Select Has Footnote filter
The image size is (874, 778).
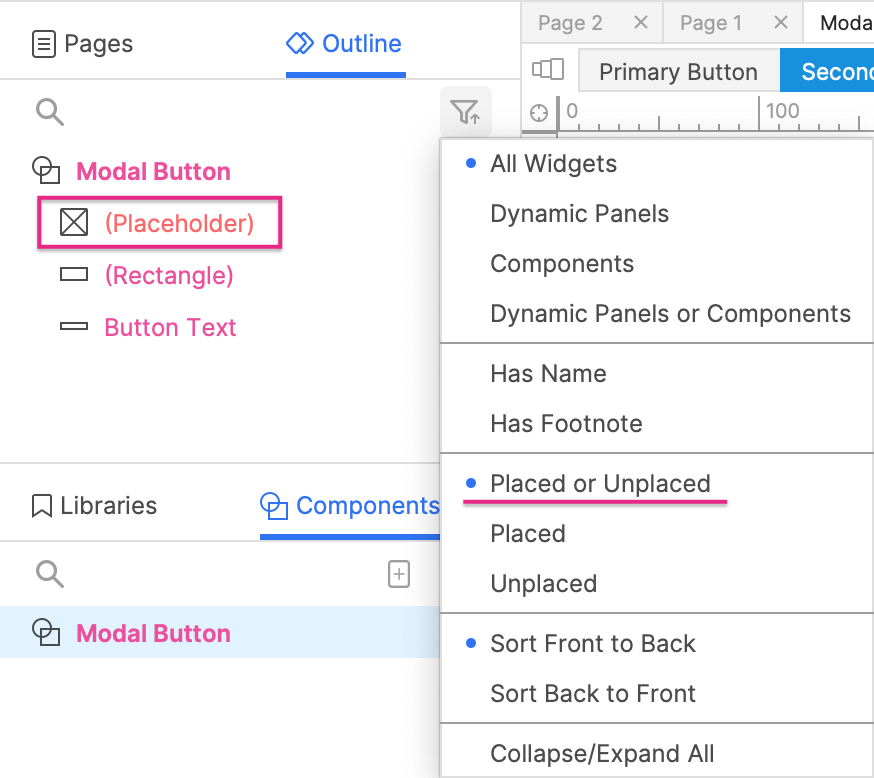[x=566, y=424]
